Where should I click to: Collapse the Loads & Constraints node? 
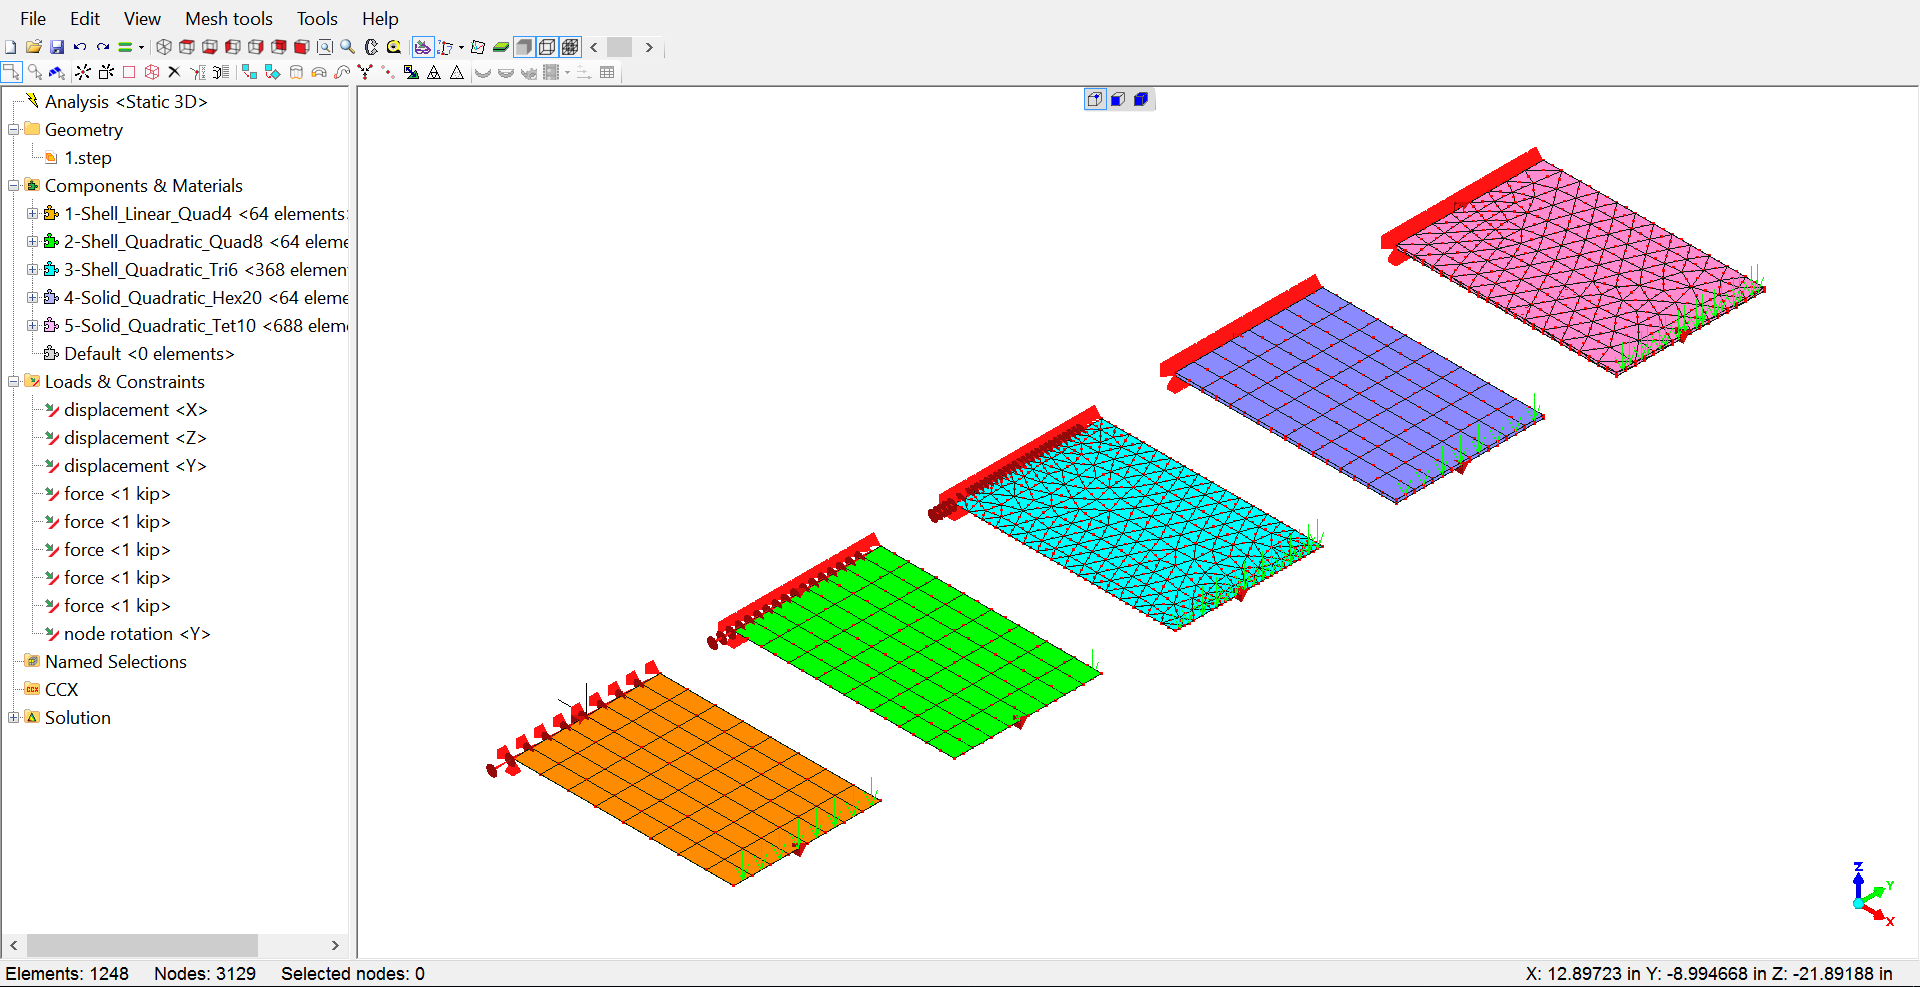pos(14,381)
